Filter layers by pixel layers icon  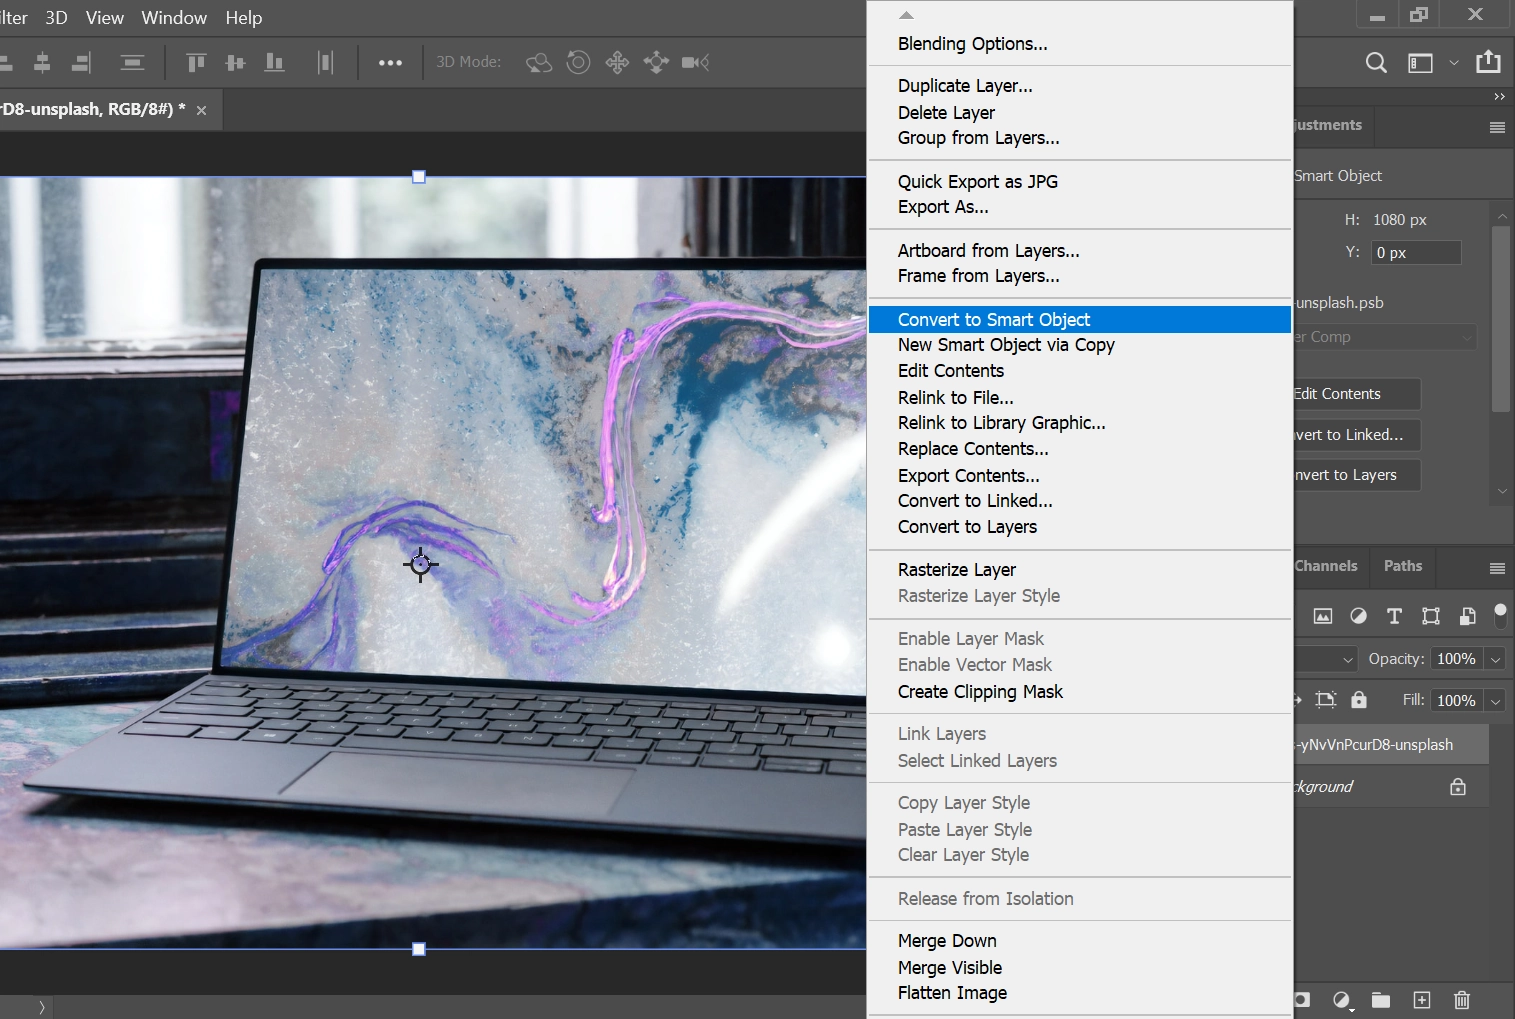coord(1322,615)
